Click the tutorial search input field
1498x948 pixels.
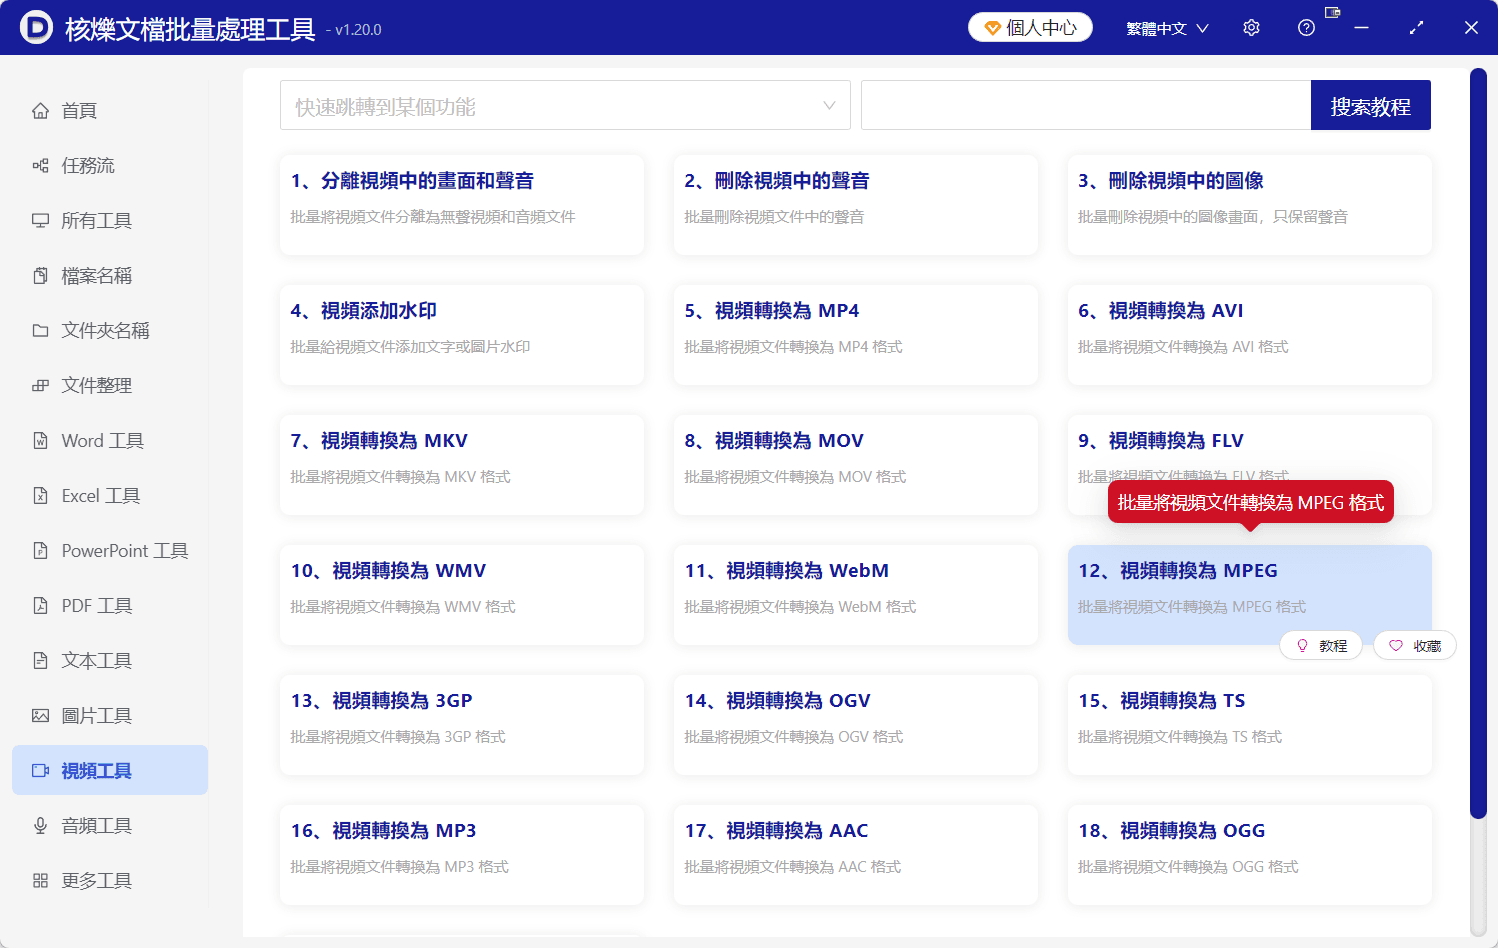1086,105
